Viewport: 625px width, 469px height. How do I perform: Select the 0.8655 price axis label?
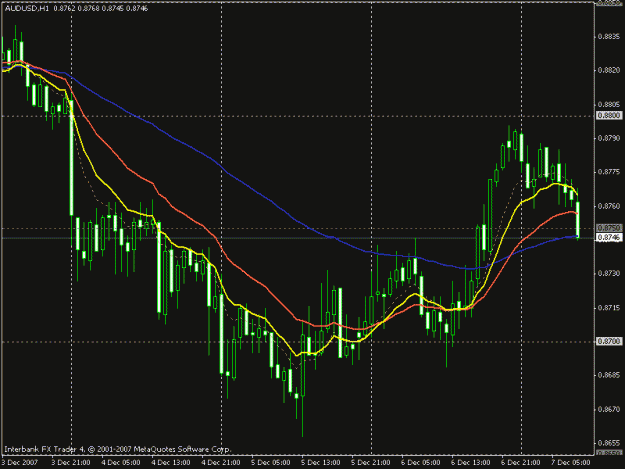pos(609,443)
